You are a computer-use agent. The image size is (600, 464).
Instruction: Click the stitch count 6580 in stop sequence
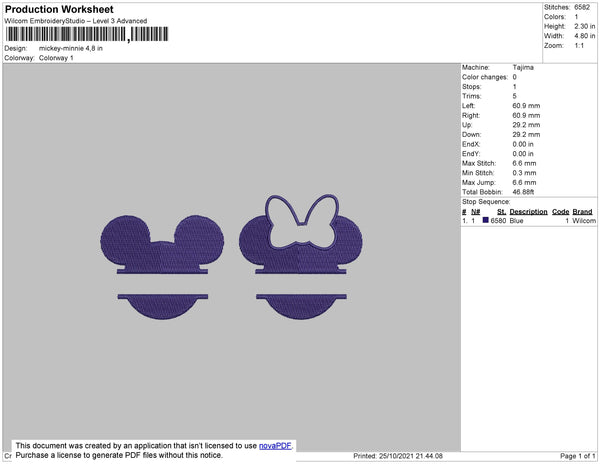click(x=498, y=221)
